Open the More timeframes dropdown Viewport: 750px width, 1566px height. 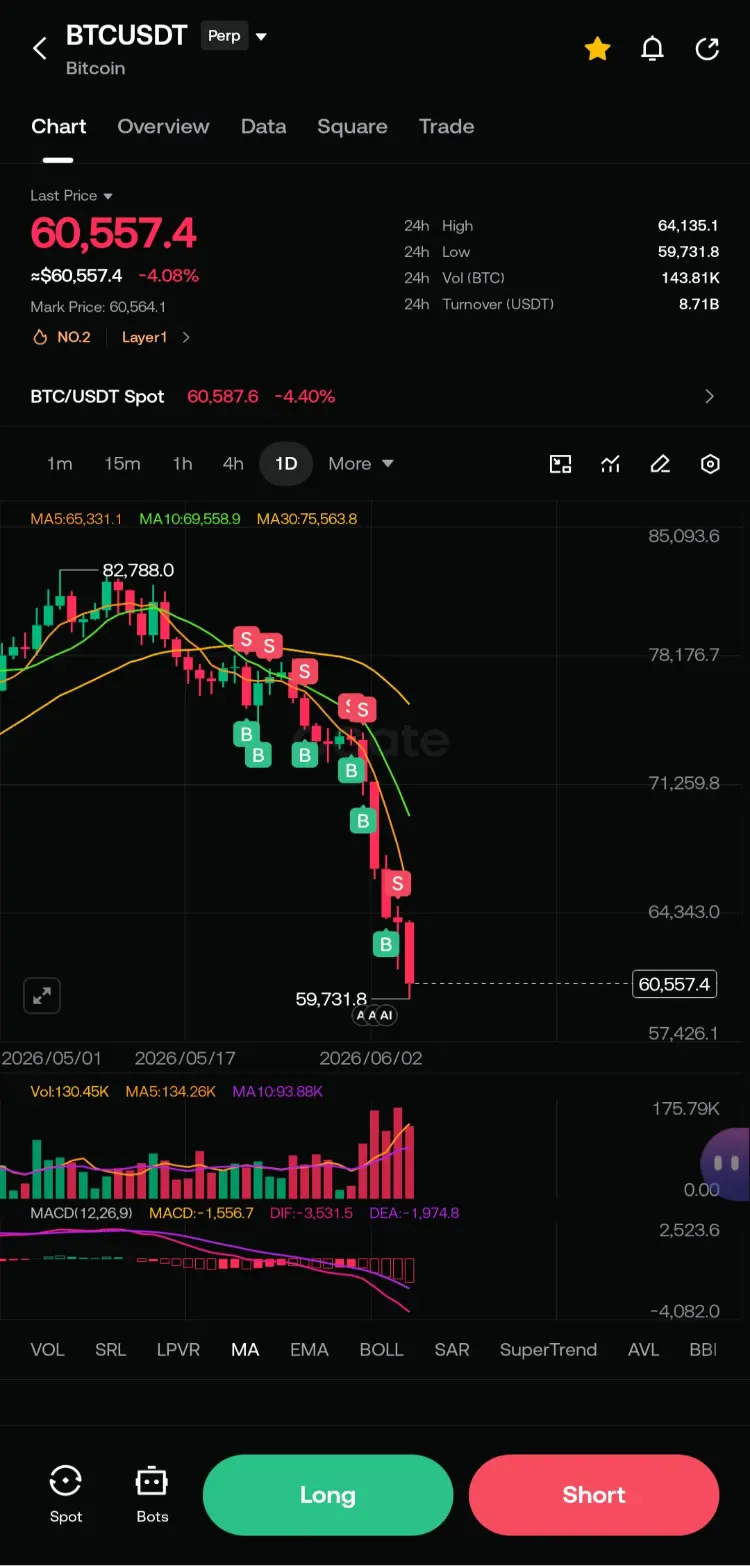coord(361,464)
